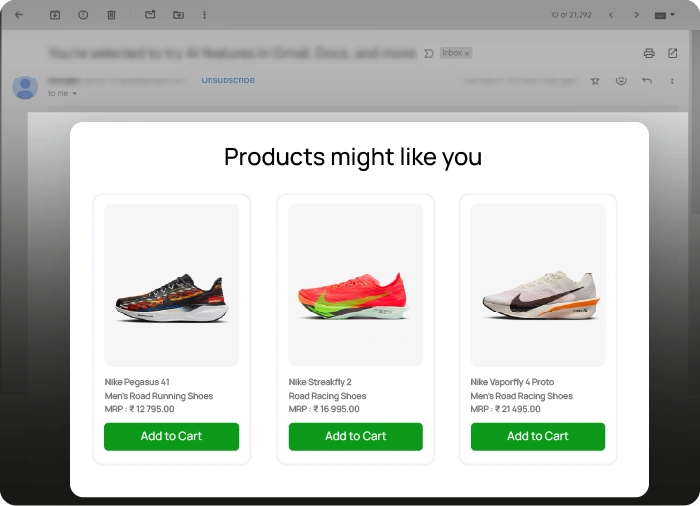This screenshot has height=506, width=700.
Task: Click the '10 of 21,292' counter
Action: click(x=571, y=15)
